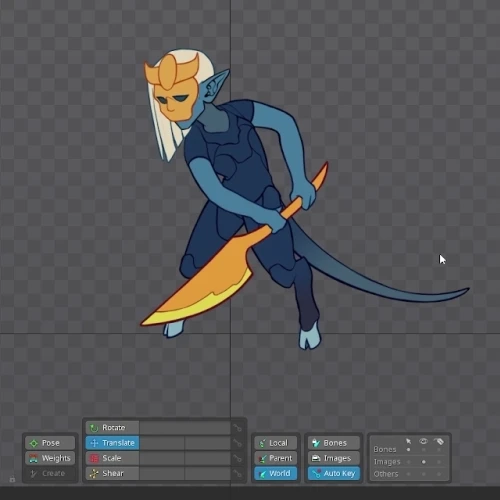Switch axes to Local
Viewport: 500px width, 500px height.
276,443
